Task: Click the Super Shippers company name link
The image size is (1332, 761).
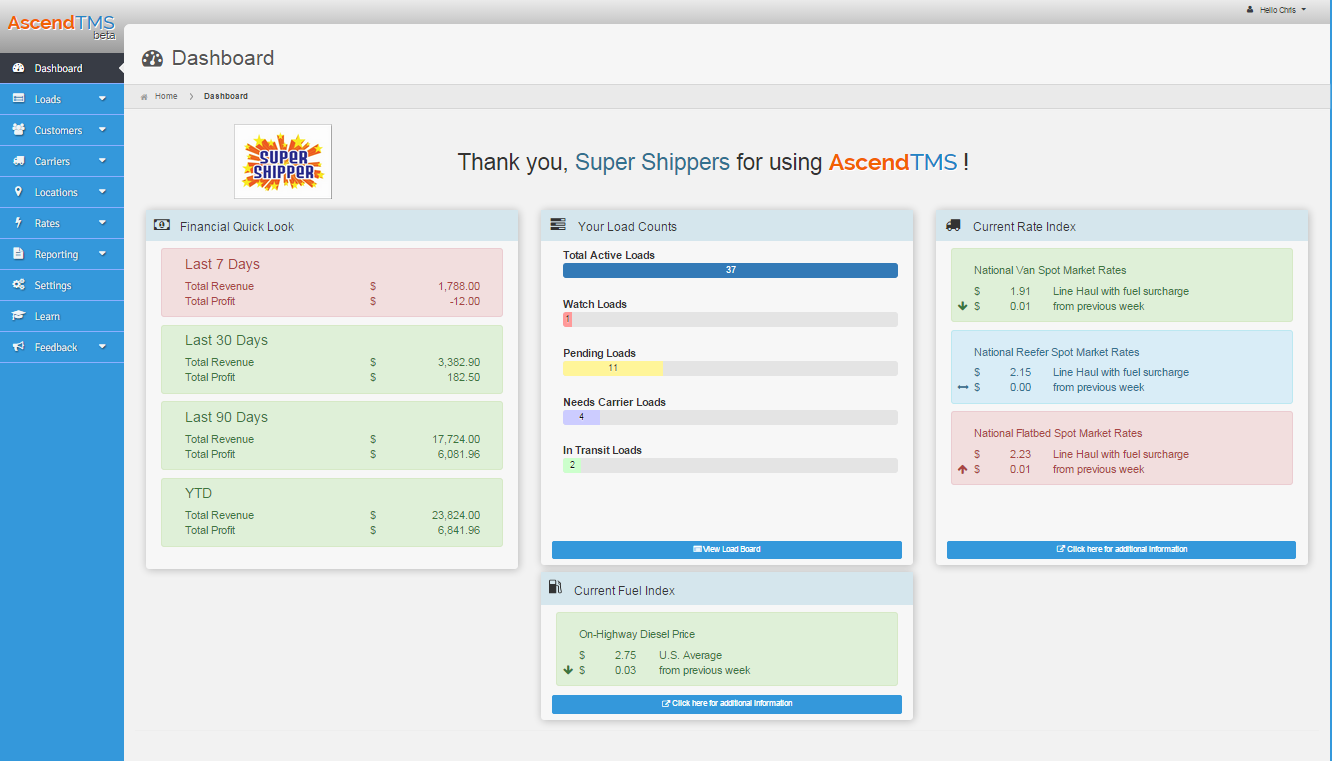Action: 653,162
